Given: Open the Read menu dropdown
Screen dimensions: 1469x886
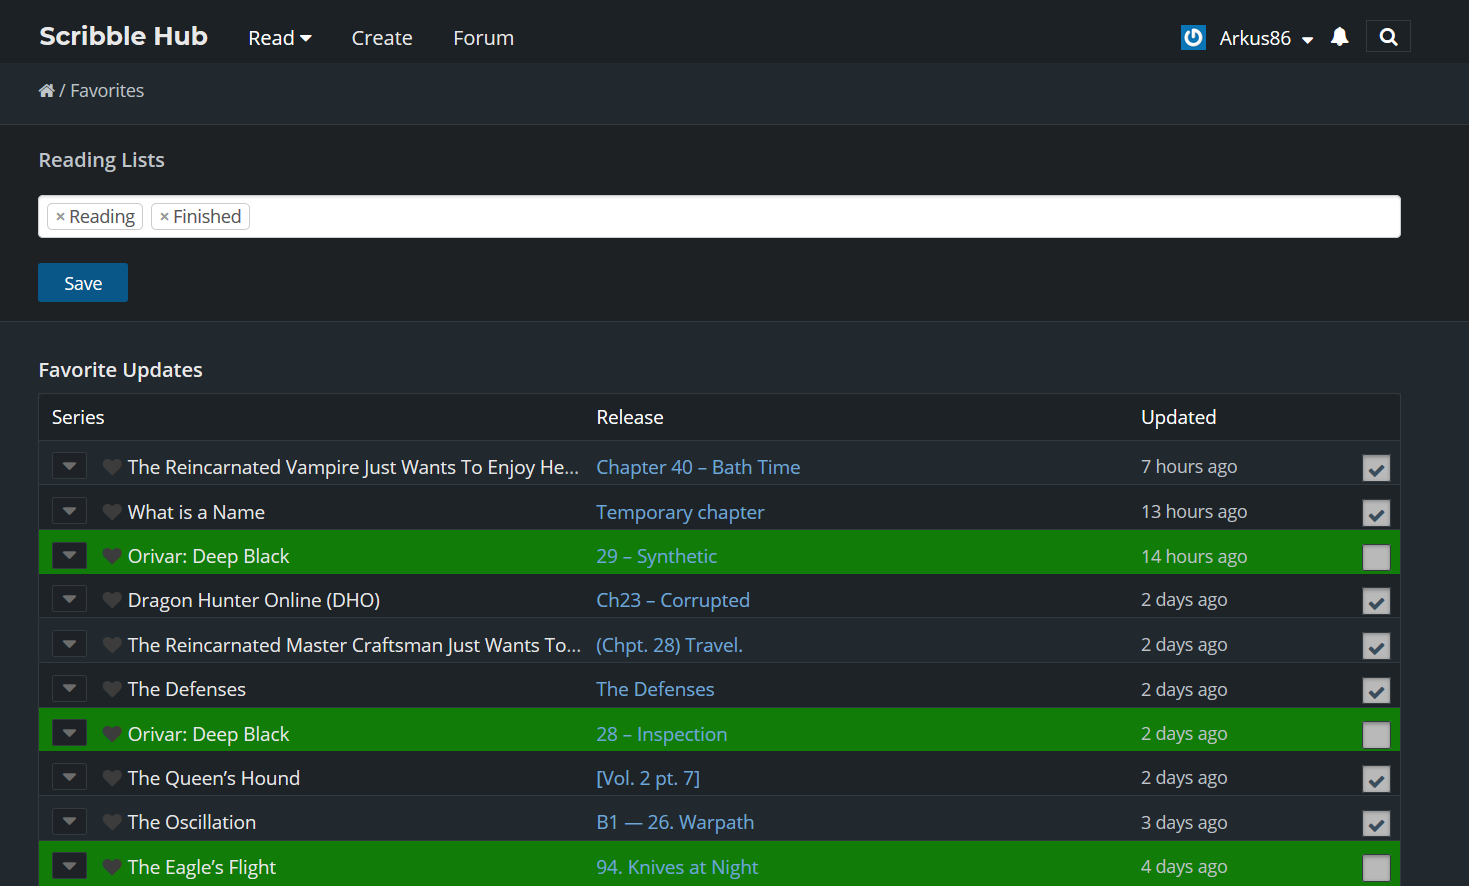Looking at the screenshot, I should 280,38.
